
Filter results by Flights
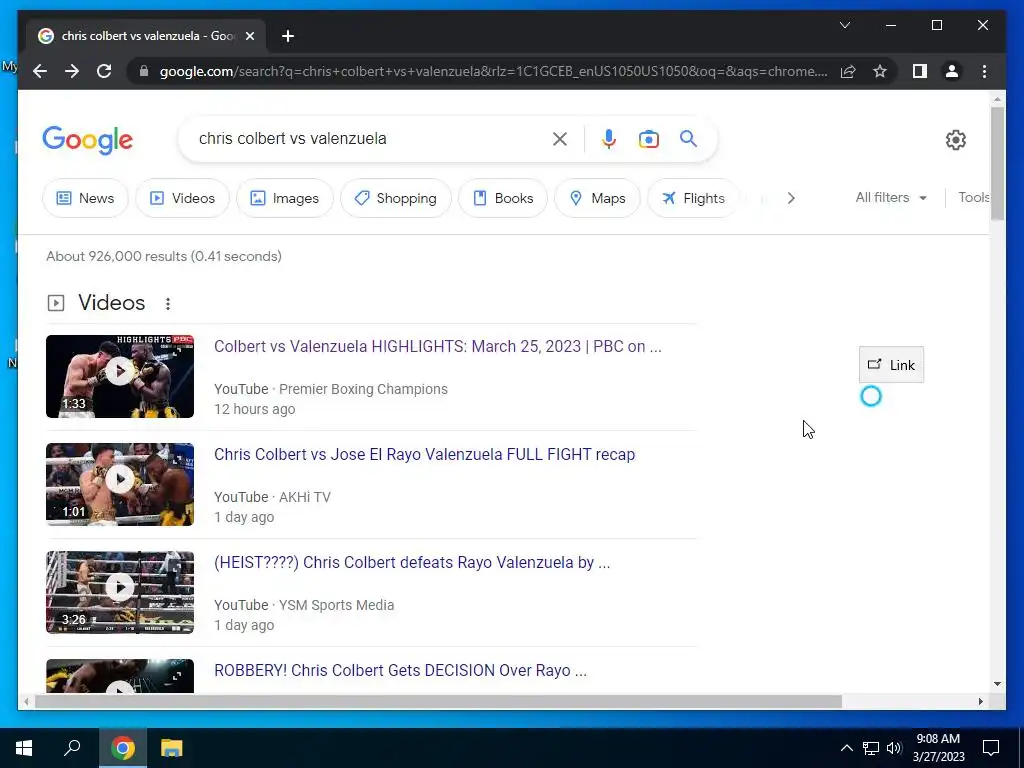click(693, 198)
